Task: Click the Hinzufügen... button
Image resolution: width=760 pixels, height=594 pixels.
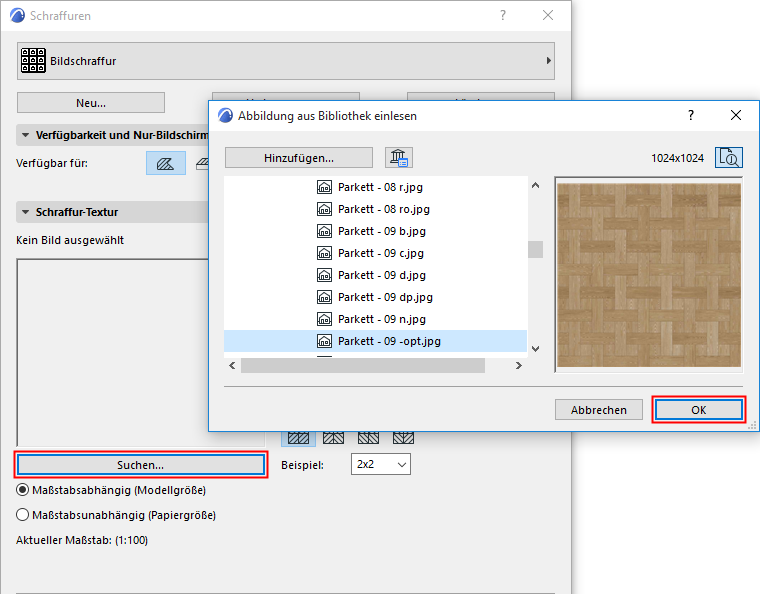Action: tap(299, 158)
